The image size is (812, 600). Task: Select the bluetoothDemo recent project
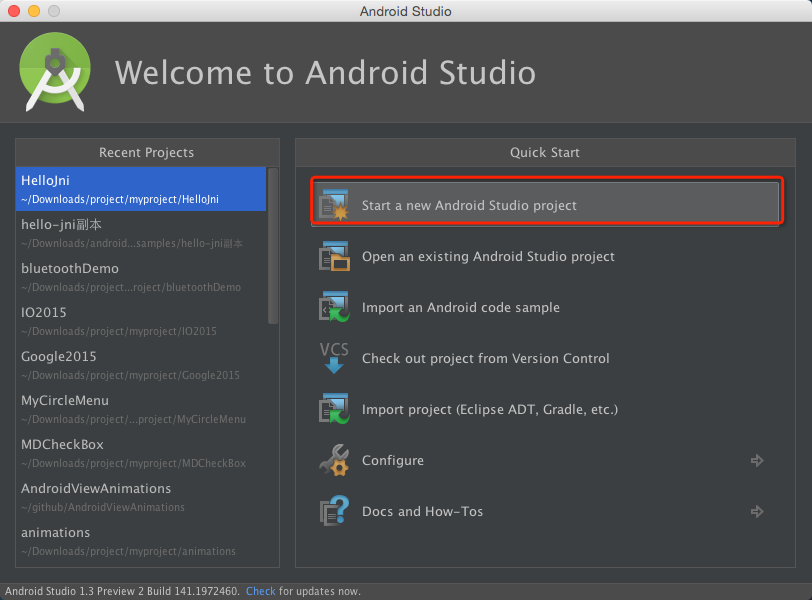[x=141, y=277]
